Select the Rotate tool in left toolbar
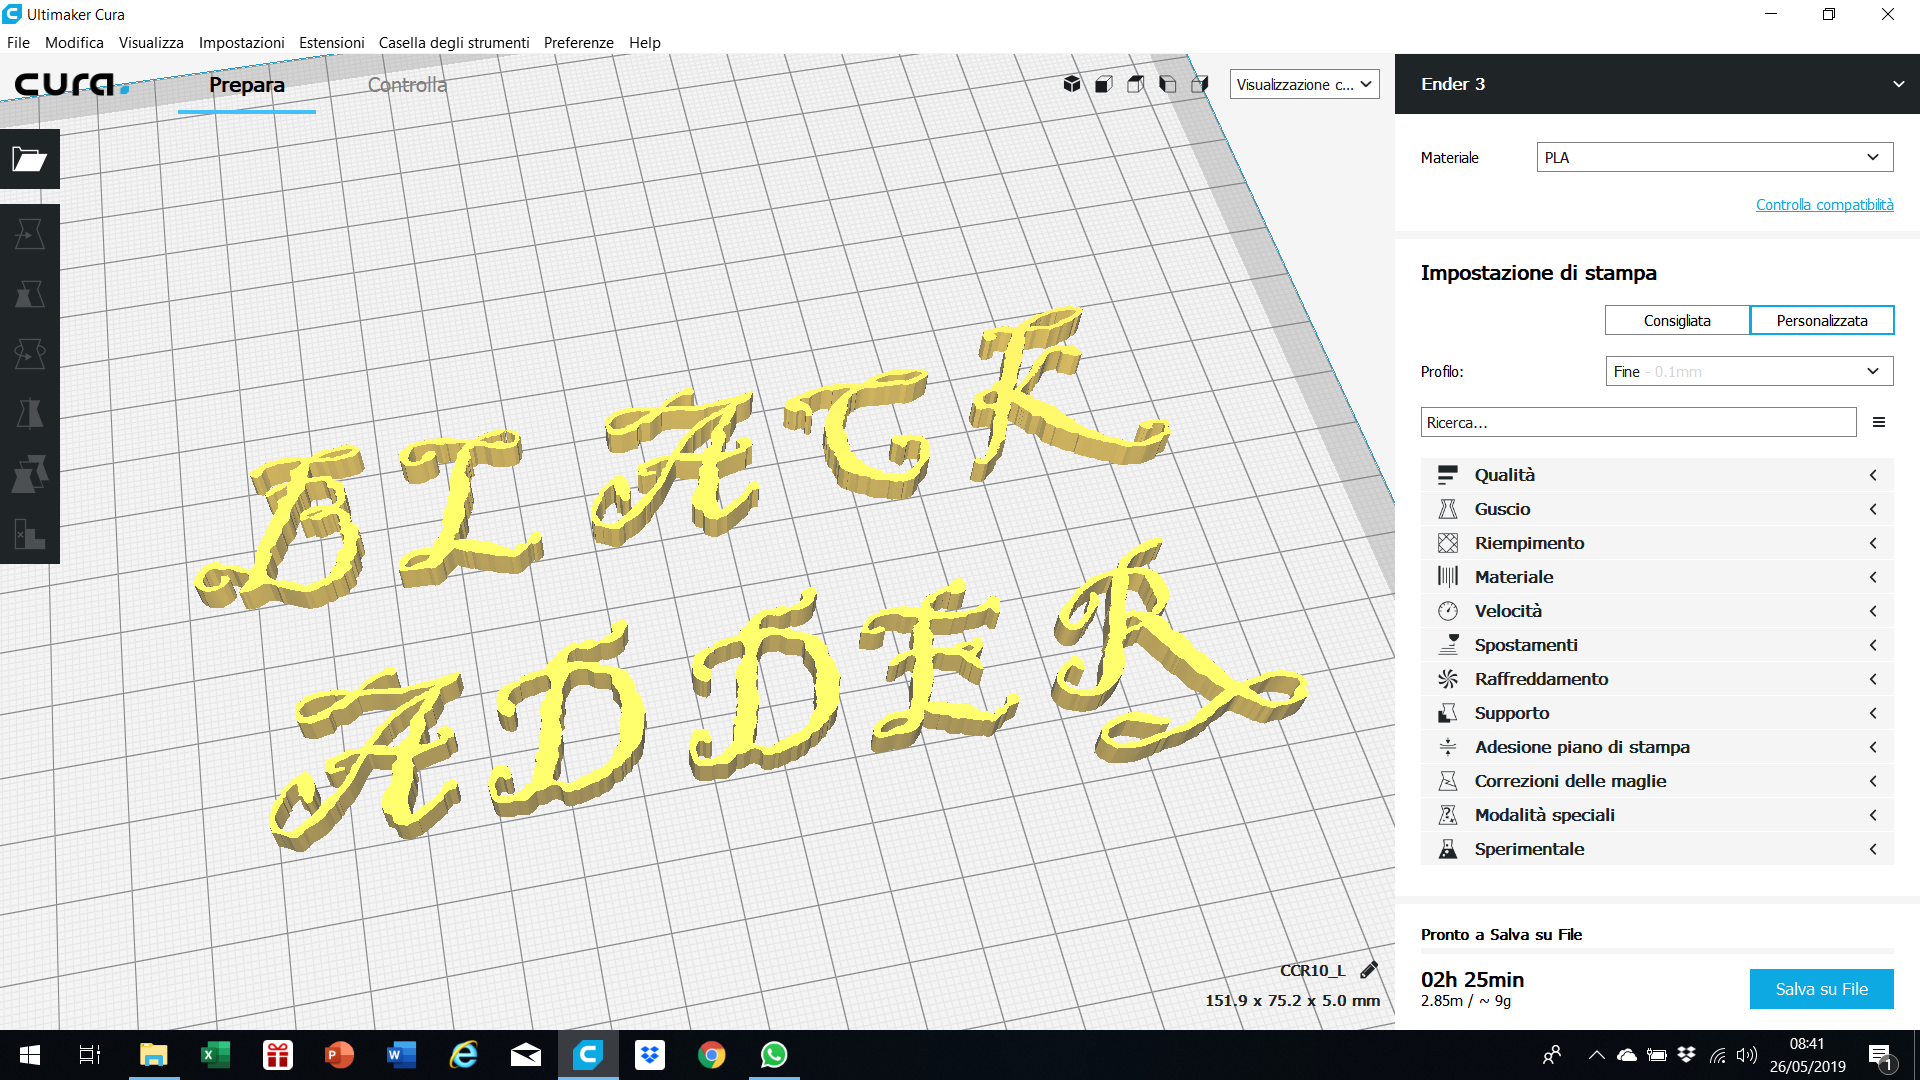The image size is (1920, 1080). (x=29, y=354)
